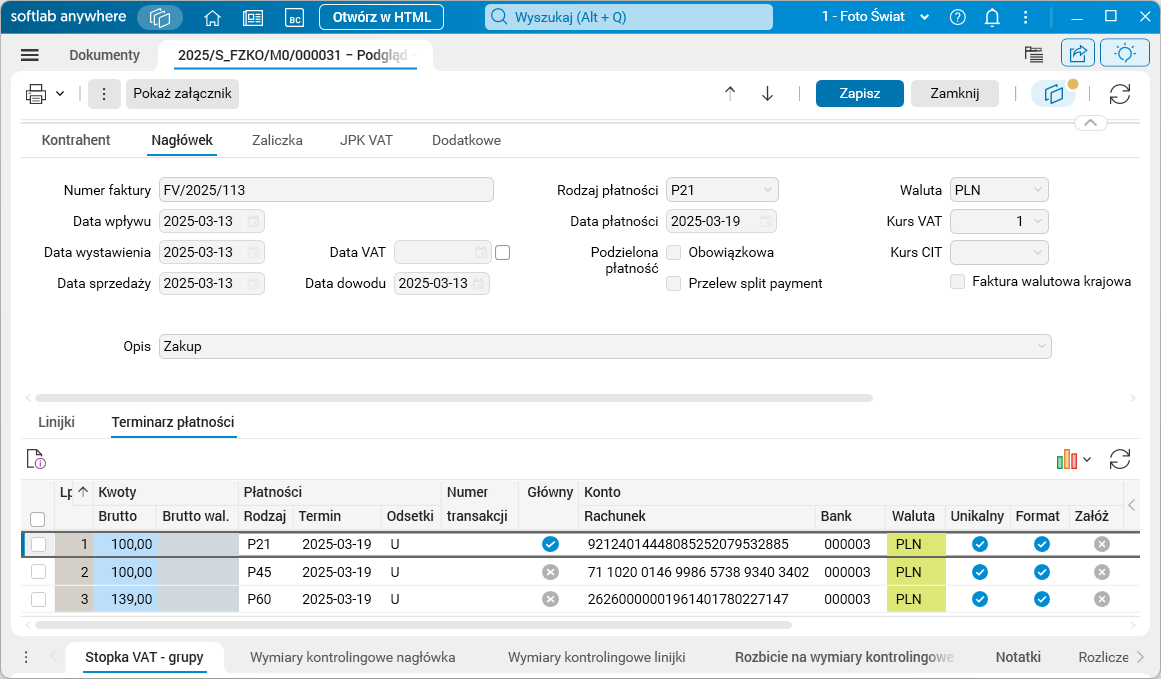The width and height of the screenshot is (1161, 679).
Task: Click Numer faktury field
Action: point(326,190)
